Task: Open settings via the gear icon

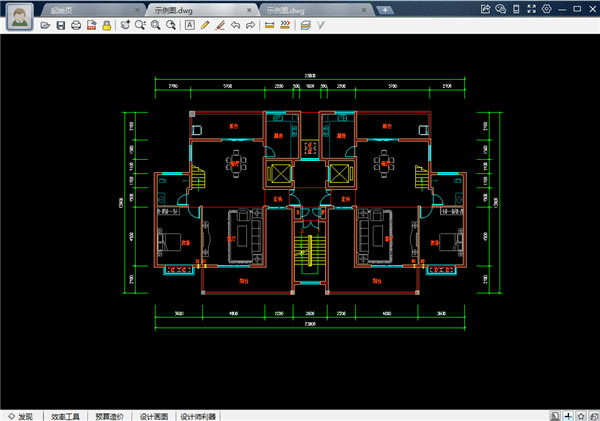Action: click(545, 8)
